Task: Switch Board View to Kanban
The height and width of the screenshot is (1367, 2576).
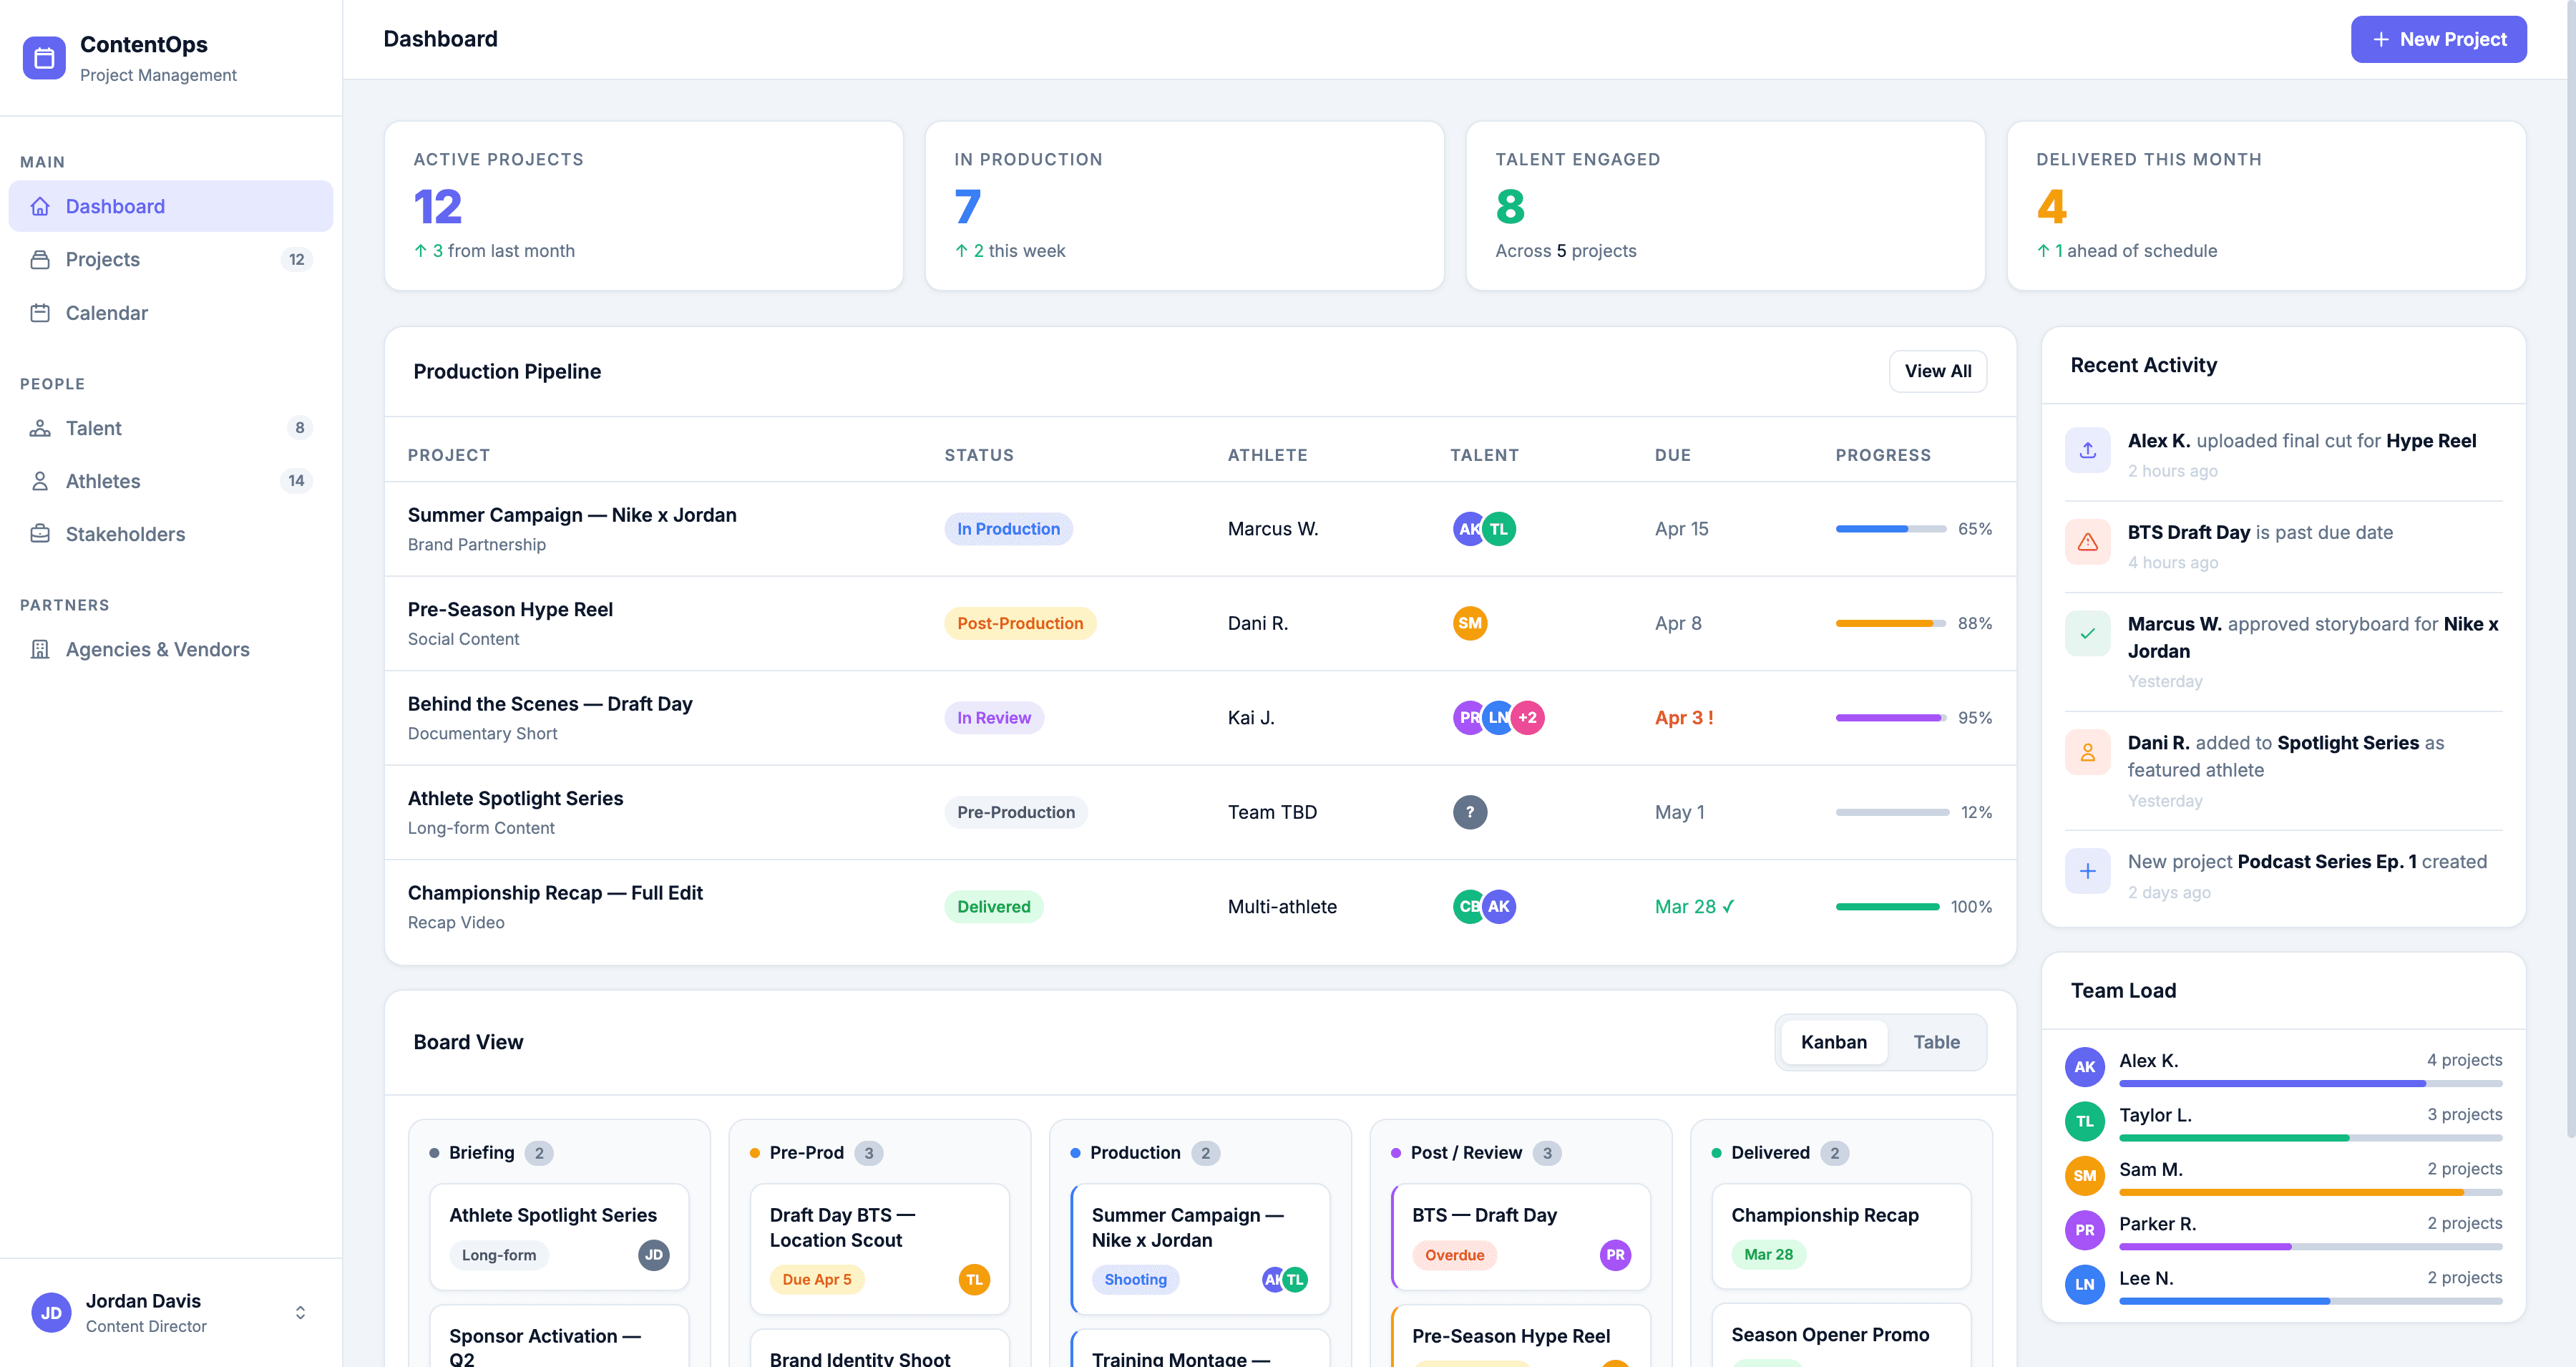Action: coord(1833,1042)
